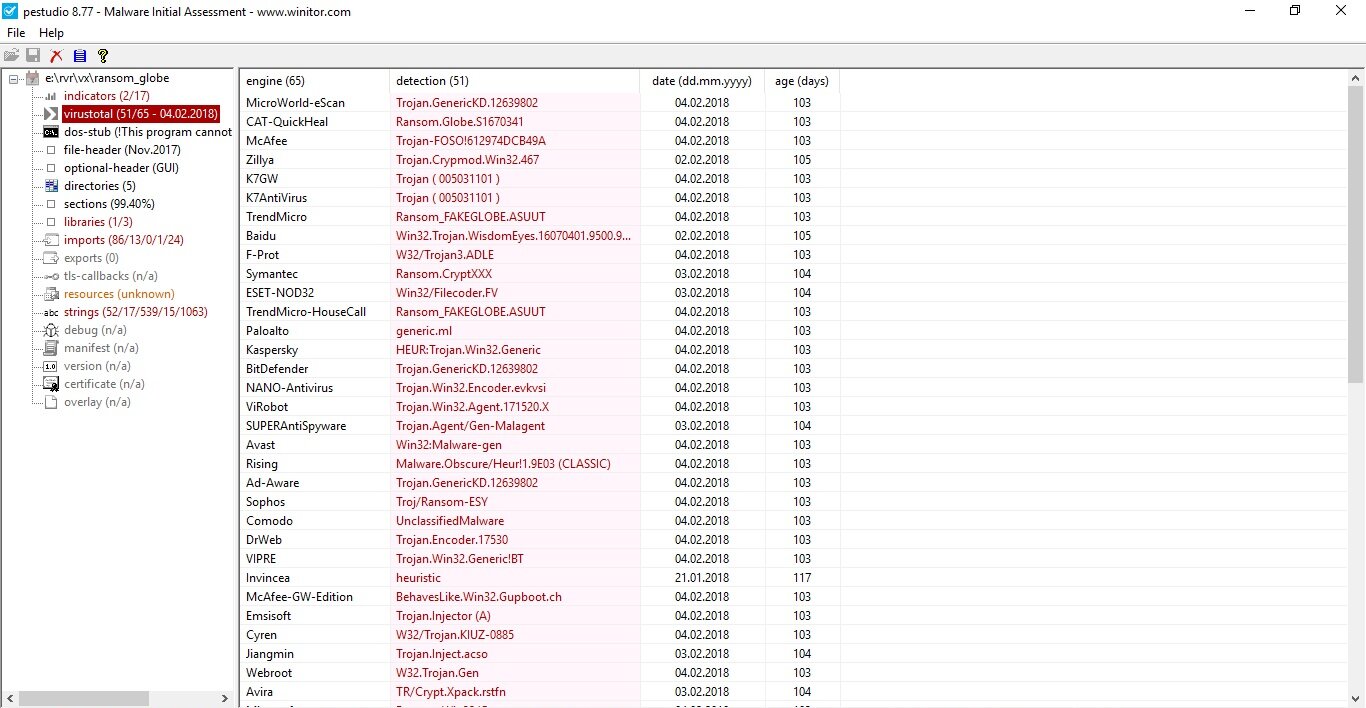Sort by the detection (51) column header
1366x708 pixels.
coord(514,81)
